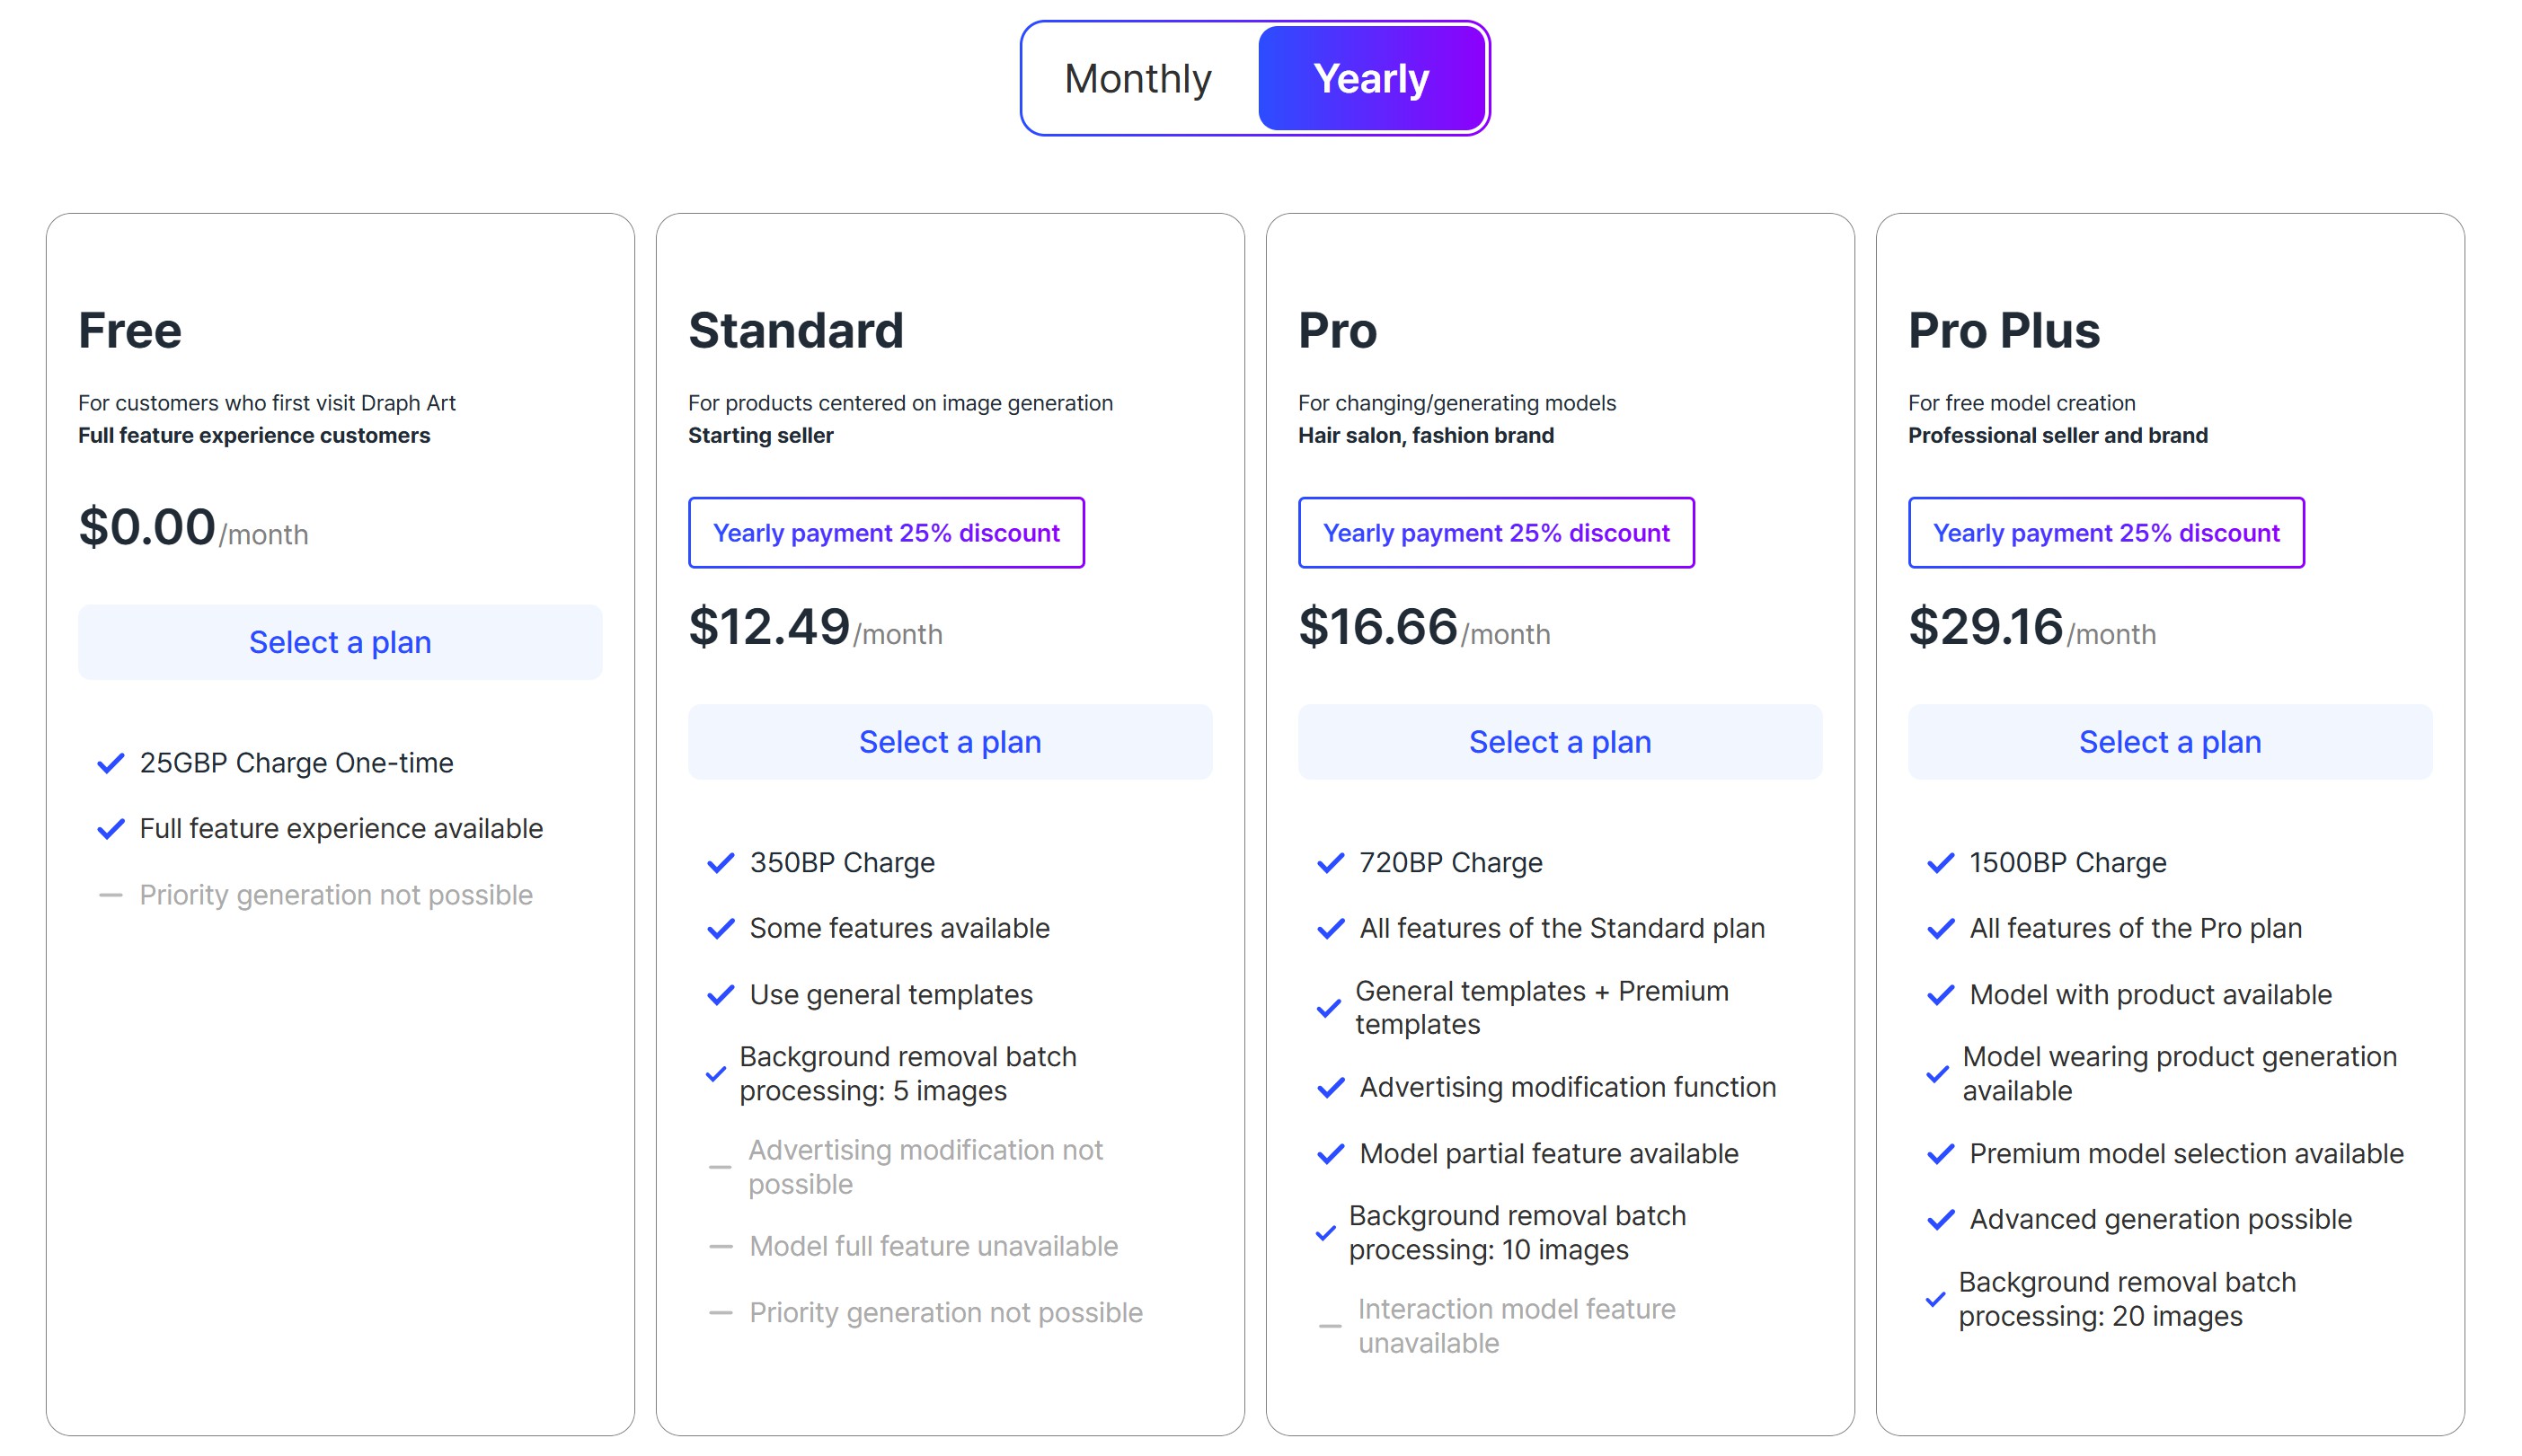
Task: Click checkmark beside Premium model selection available
Action: pos(1941,1154)
